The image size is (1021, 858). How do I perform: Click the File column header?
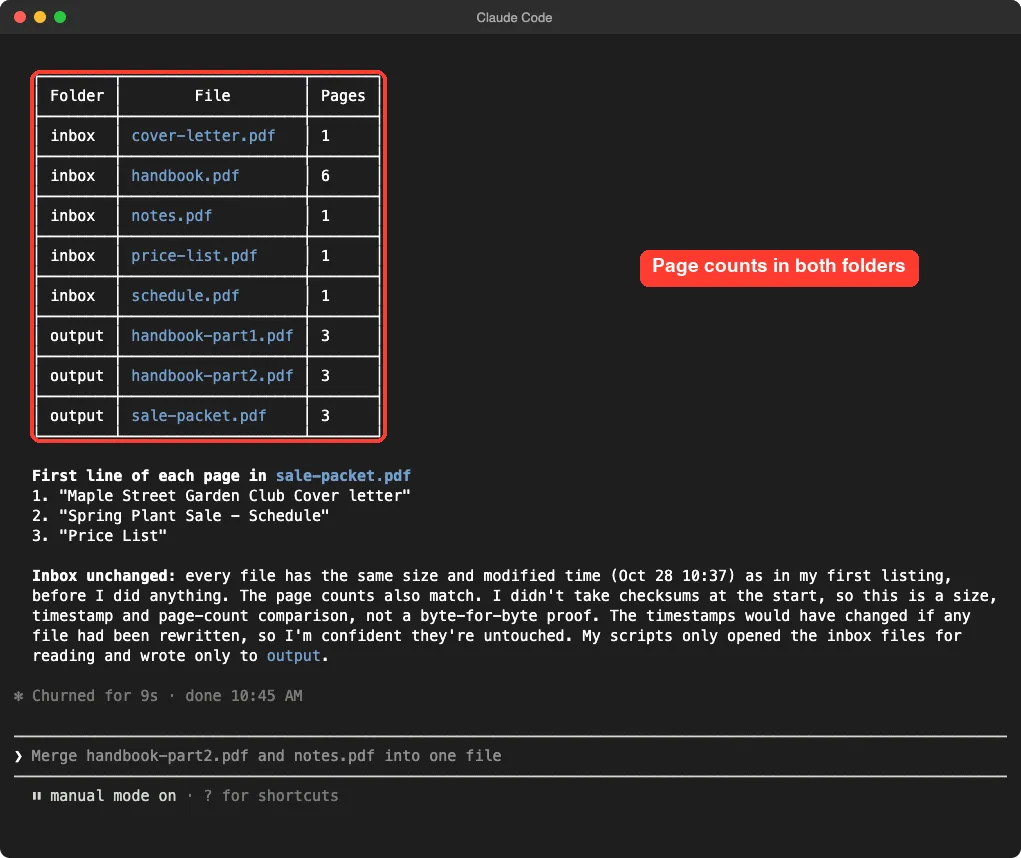(x=212, y=96)
